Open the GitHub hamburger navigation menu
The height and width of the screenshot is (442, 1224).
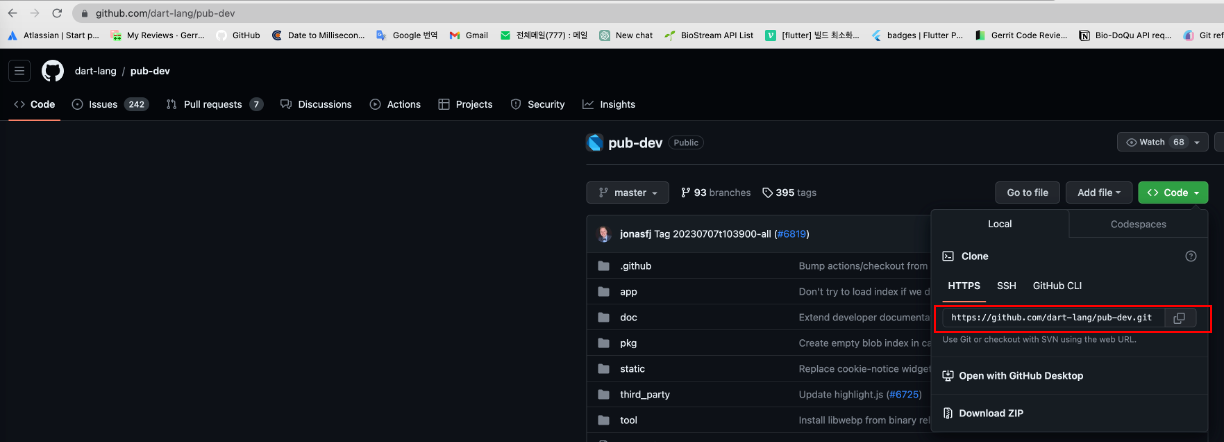coord(19,71)
